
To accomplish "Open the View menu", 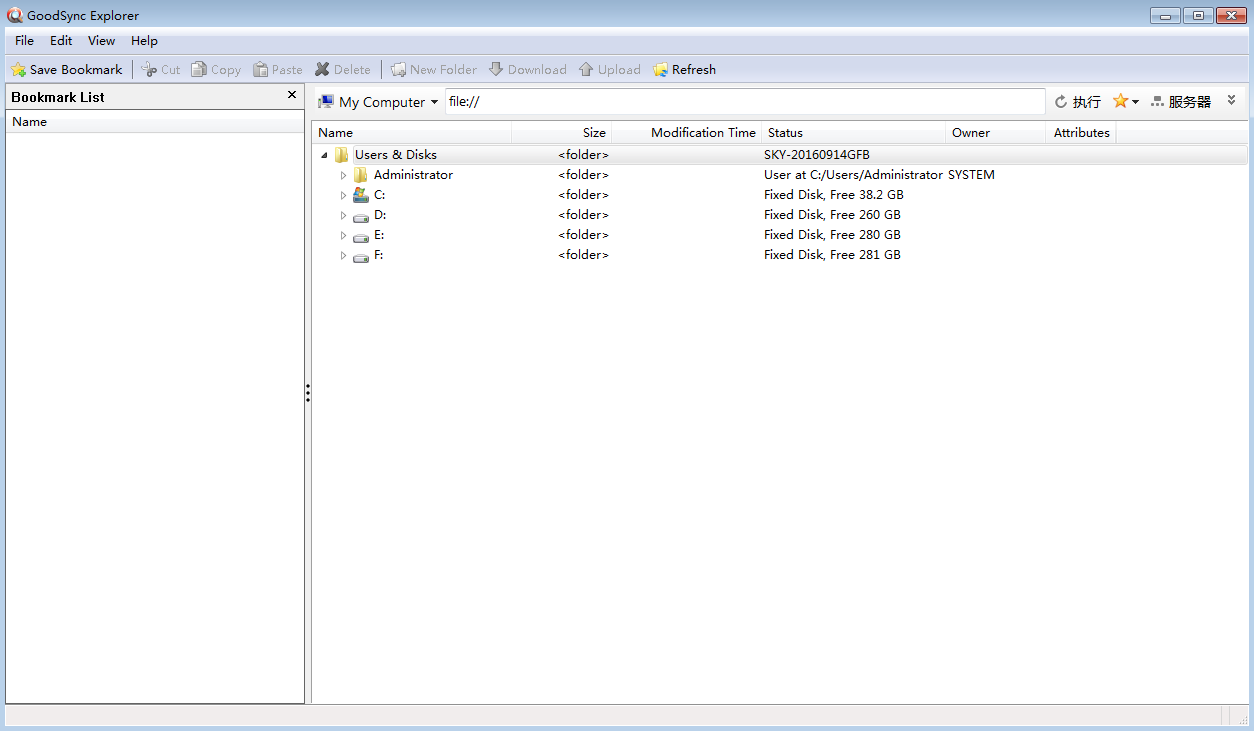I will click(101, 41).
